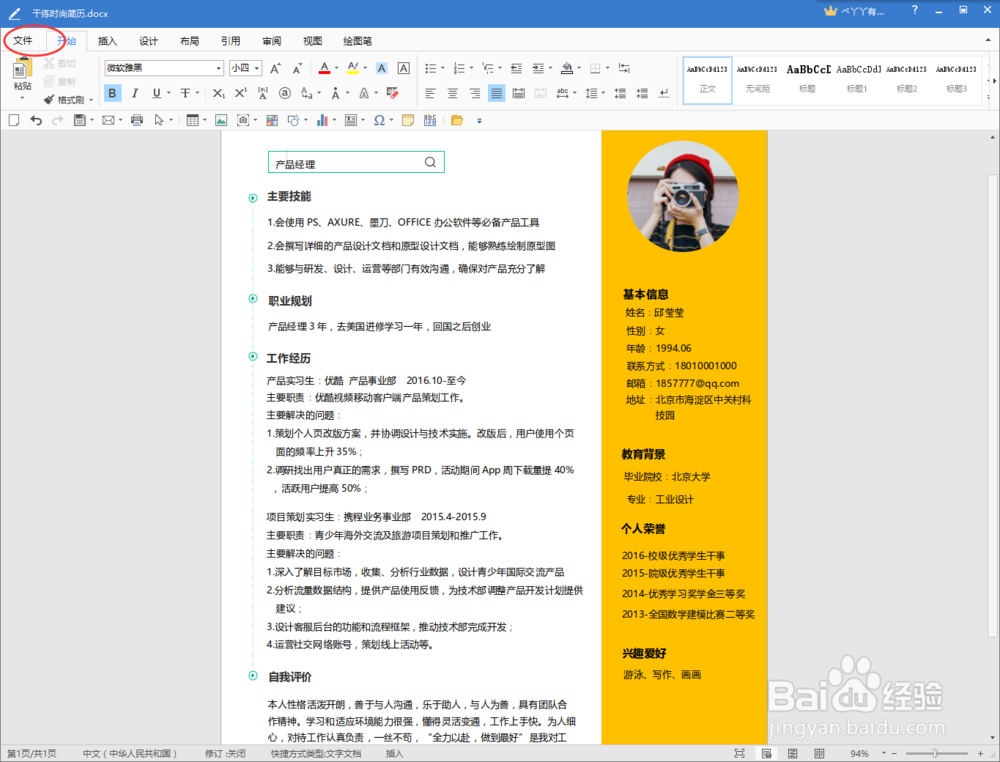
Task: Toggle italic formatting
Action: [x=135, y=93]
